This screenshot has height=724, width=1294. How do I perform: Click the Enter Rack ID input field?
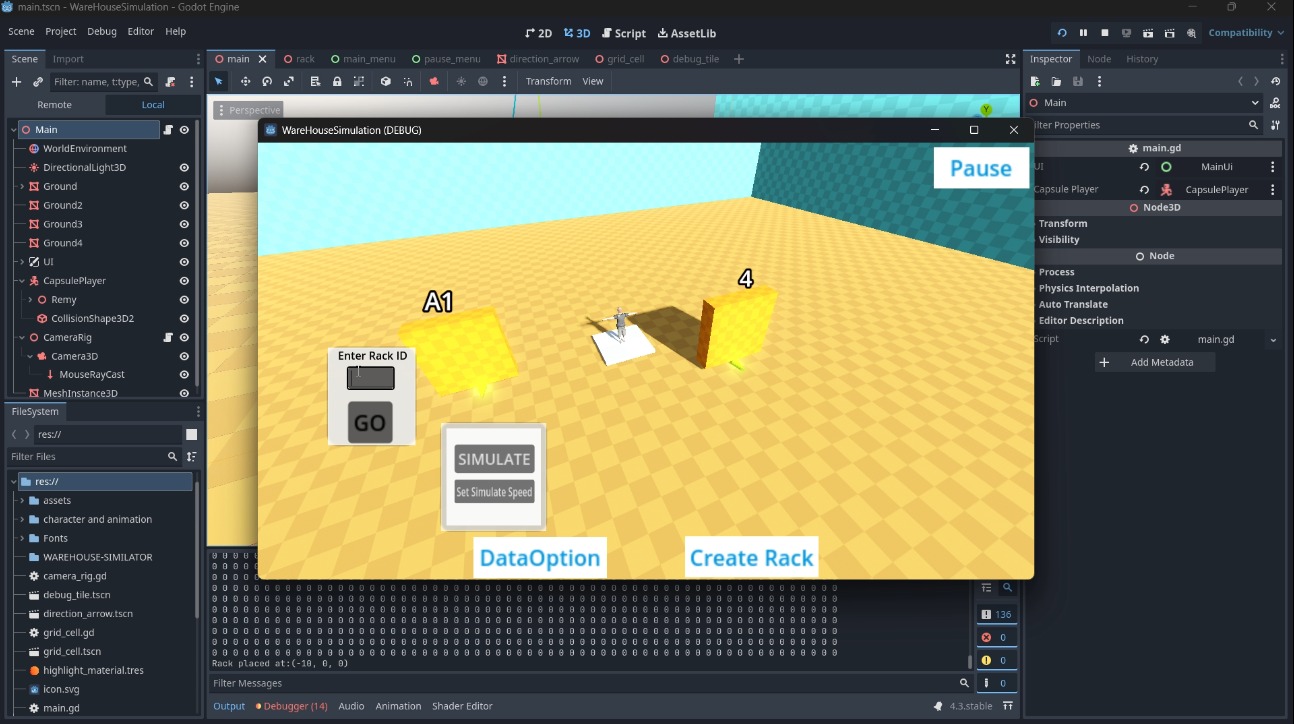point(370,378)
